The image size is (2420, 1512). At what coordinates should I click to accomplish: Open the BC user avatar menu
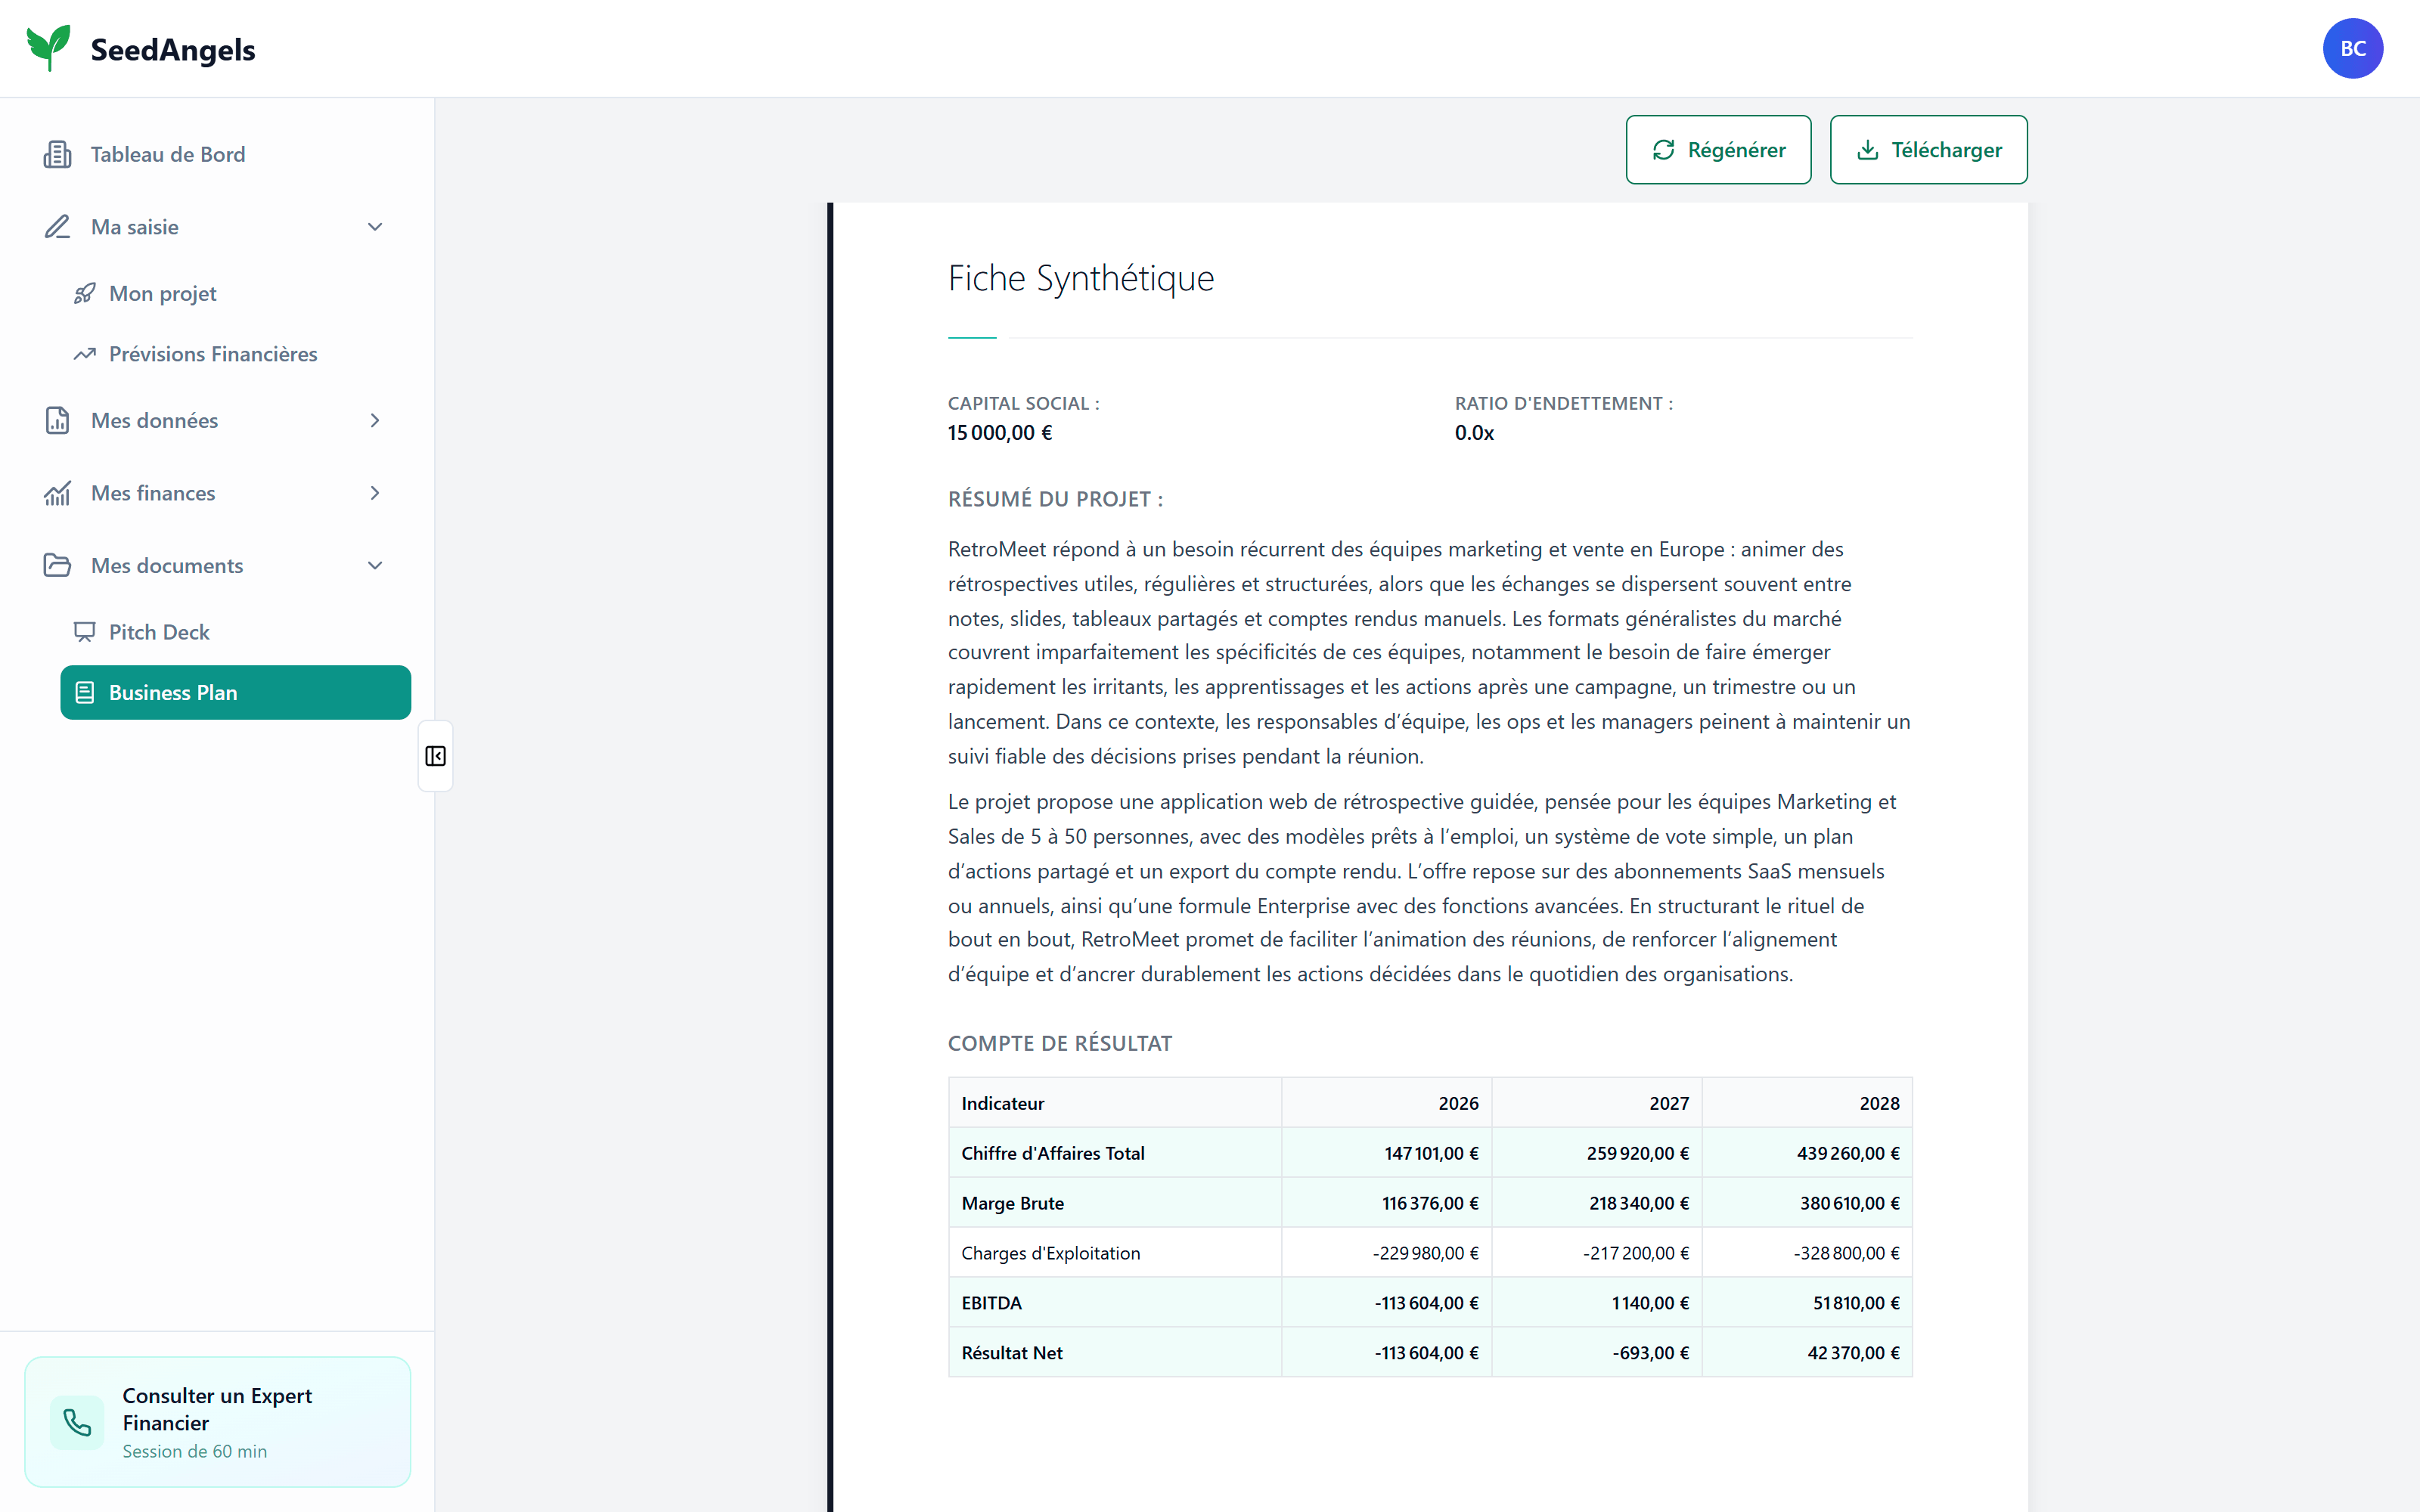click(2352, 48)
